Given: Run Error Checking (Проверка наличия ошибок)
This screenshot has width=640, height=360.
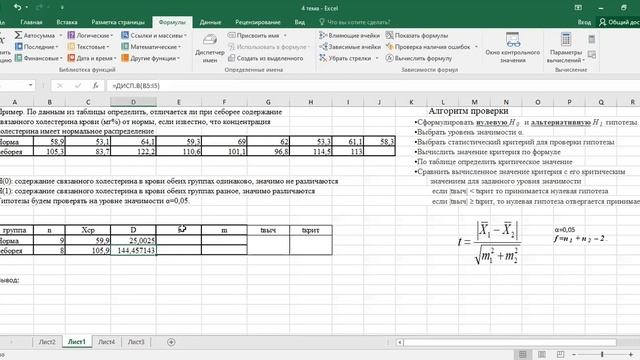Looking at the screenshot, I should pos(428,47).
